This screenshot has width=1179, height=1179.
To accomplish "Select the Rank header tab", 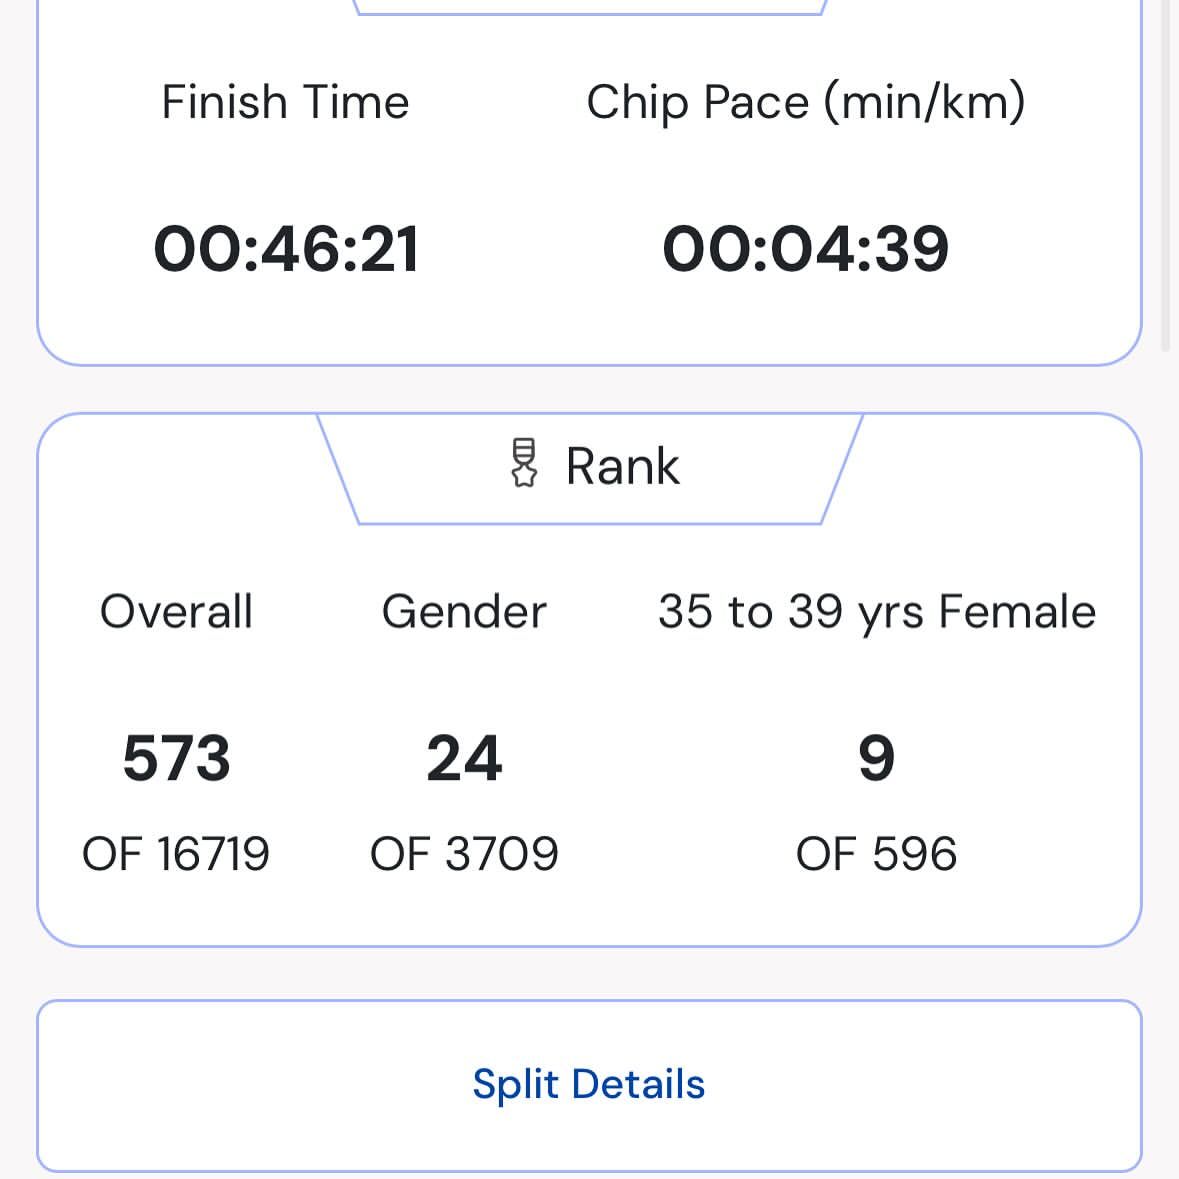I will point(590,468).
